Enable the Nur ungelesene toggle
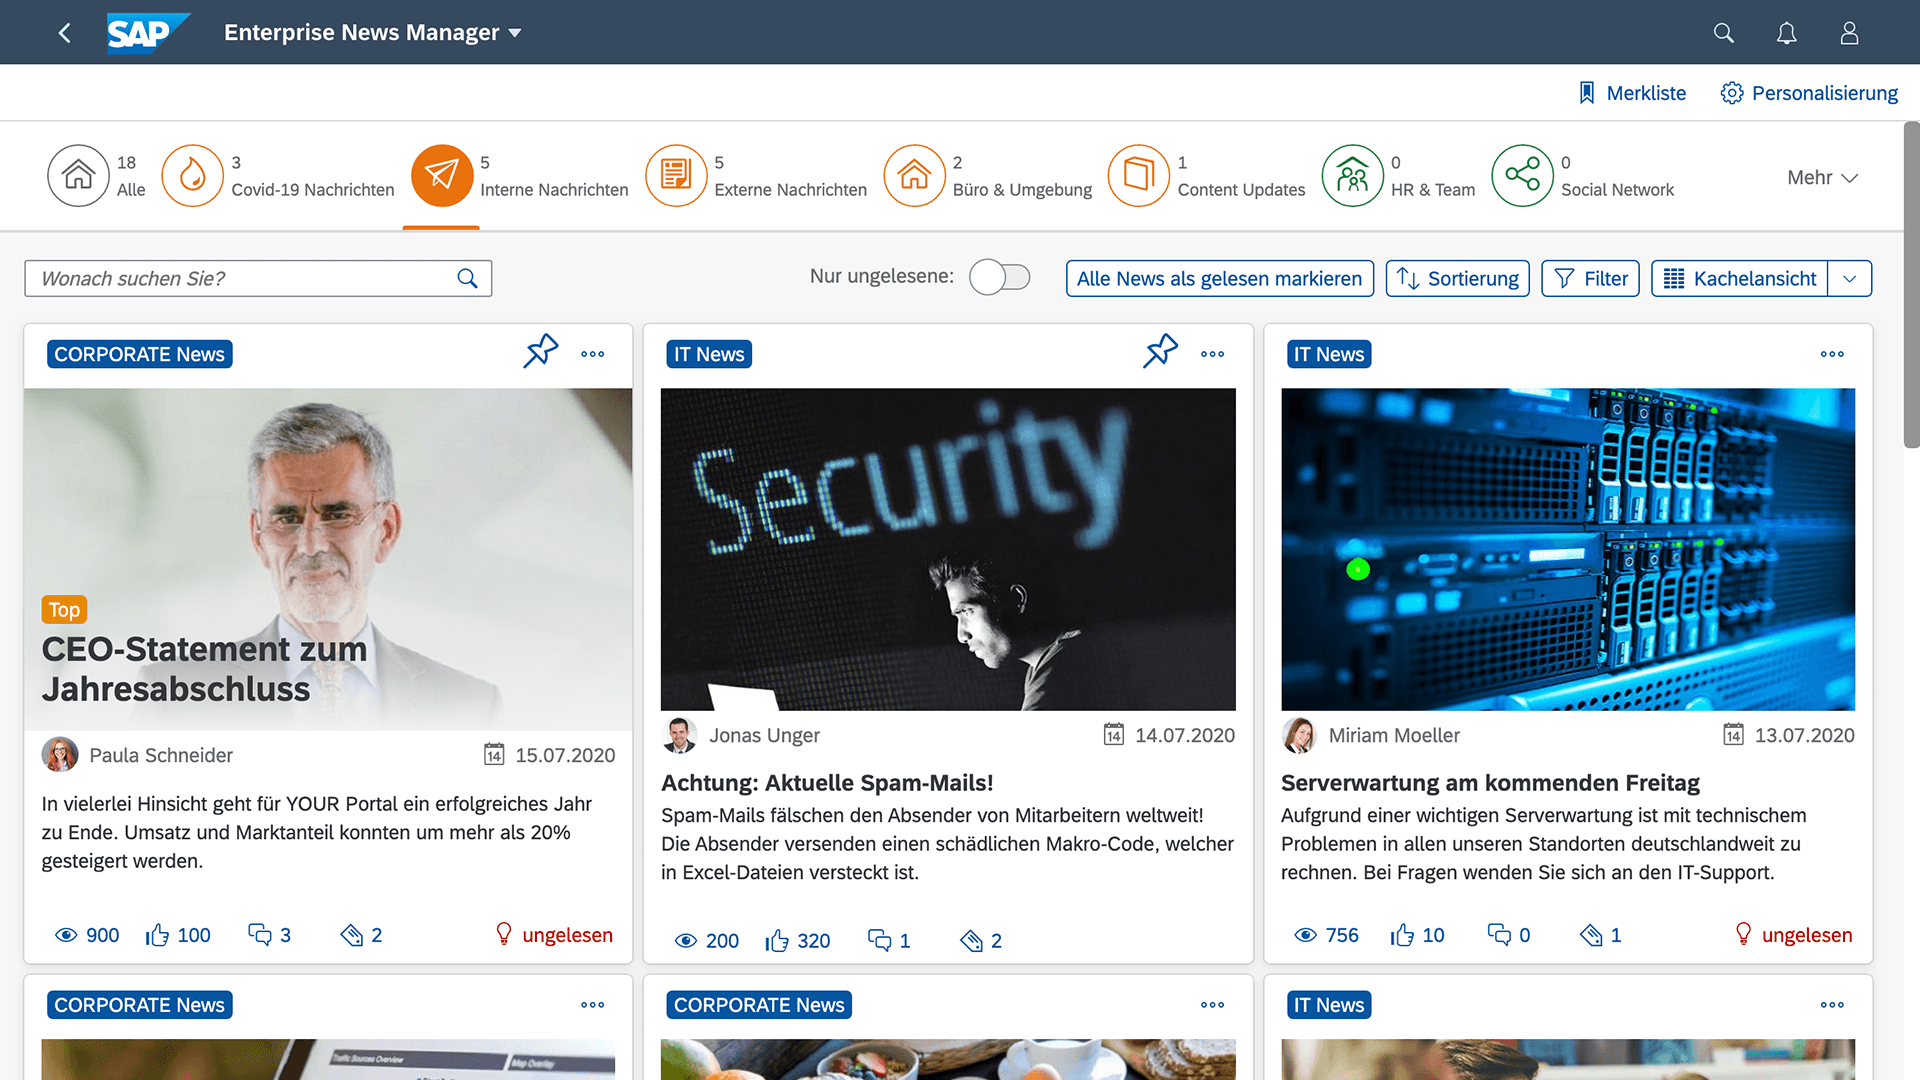The height and width of the screenshot is (1080, 1920). point(999,277)
